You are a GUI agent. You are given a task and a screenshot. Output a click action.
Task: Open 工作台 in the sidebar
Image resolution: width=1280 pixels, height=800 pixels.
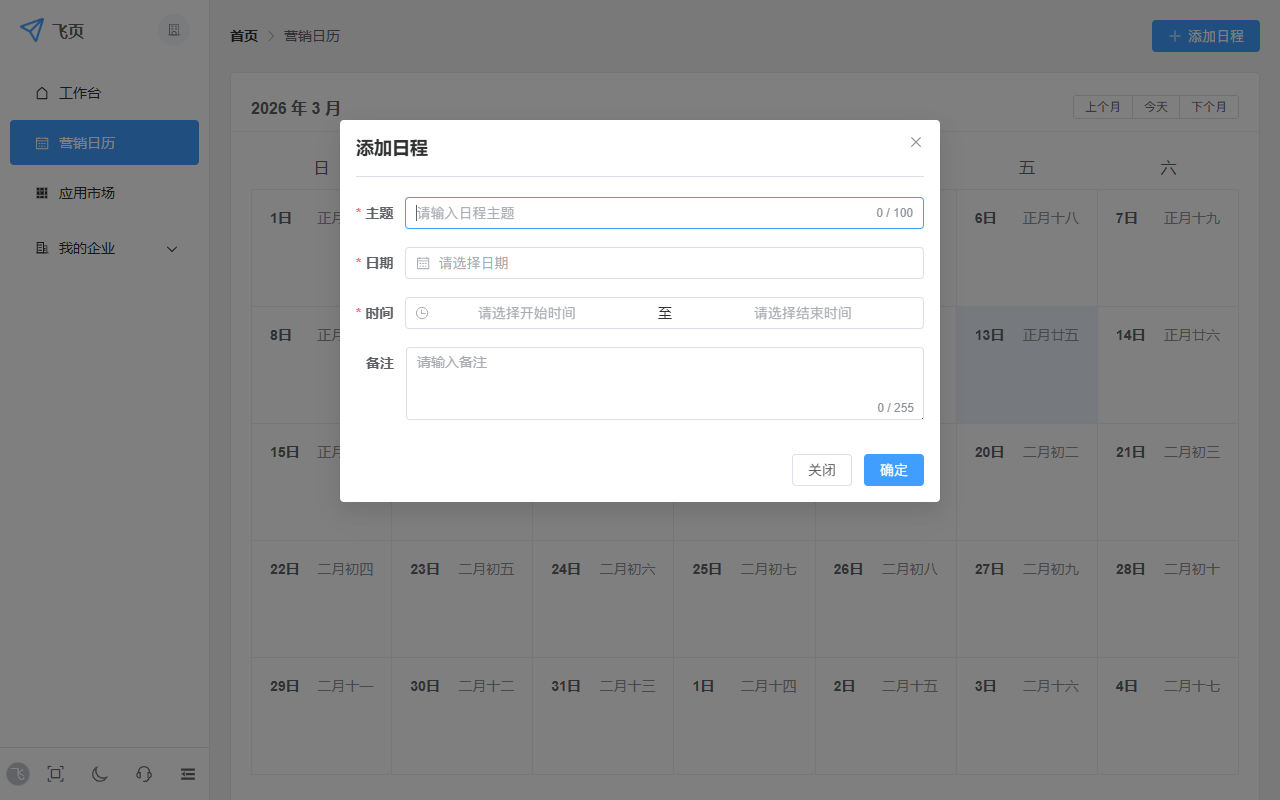point(80,93)
